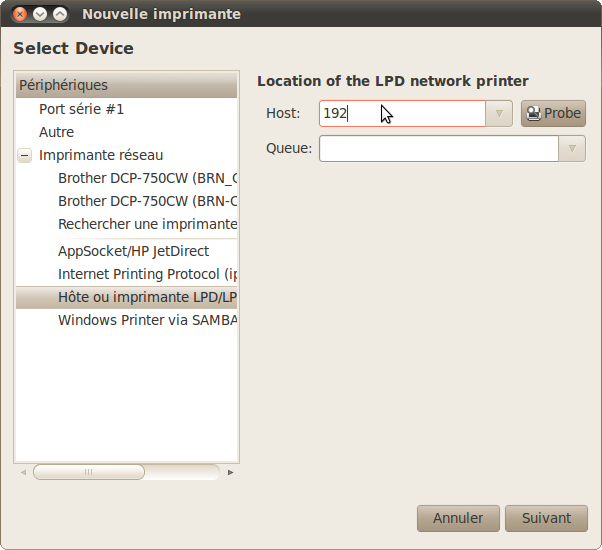Image resolution: width=602 pixels, height=550 pixels.
Task: Select Autre in device list
Action: [x=56, y=132]
